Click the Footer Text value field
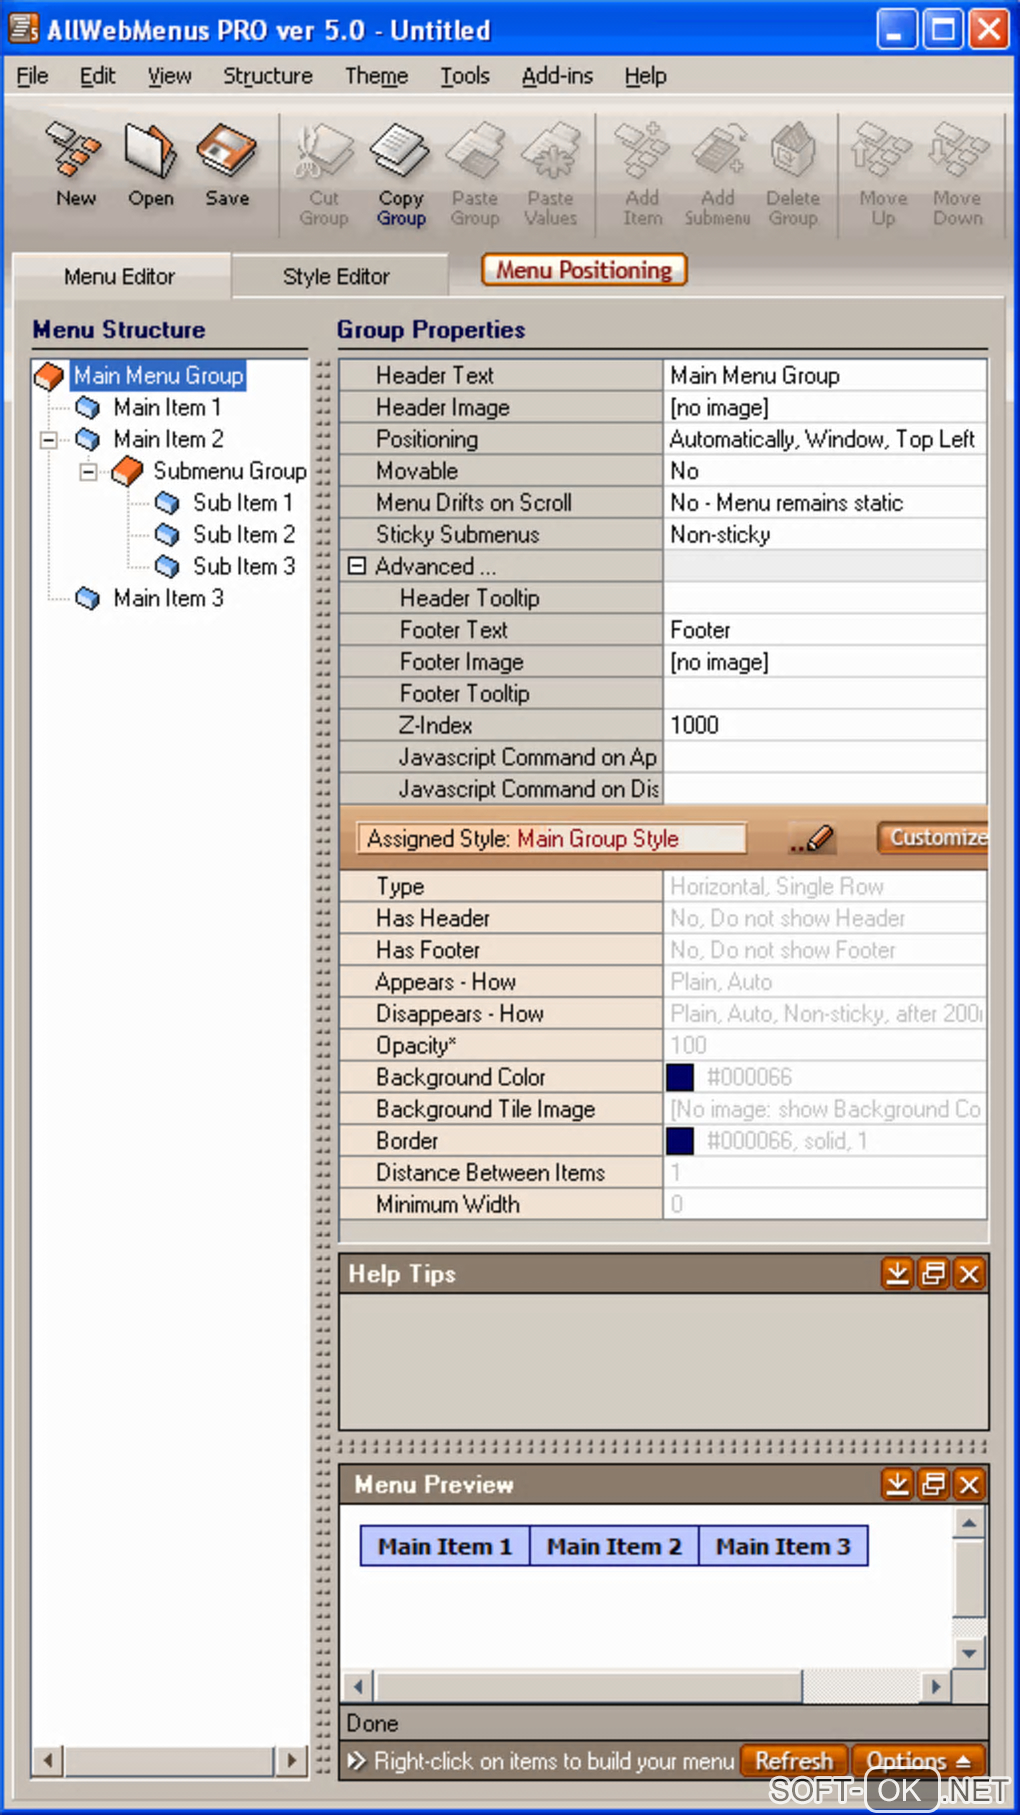Image resolution: width=1020 pixels, height=1815 pixels. pyautogui.click(x=825, y=630)
